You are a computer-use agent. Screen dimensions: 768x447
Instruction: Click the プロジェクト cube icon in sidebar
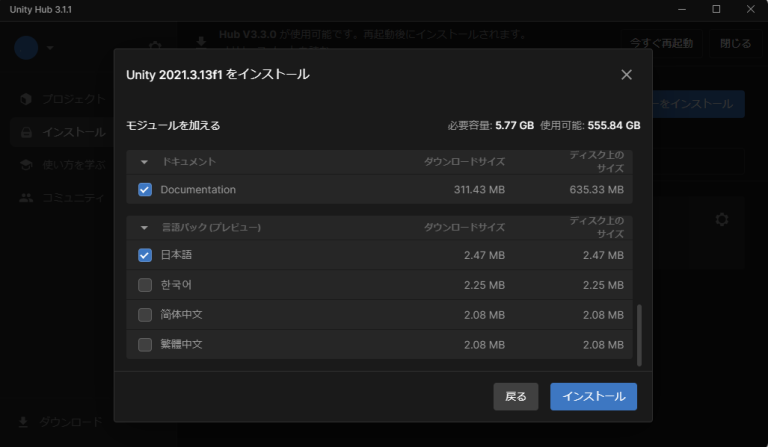pos(26,99)
